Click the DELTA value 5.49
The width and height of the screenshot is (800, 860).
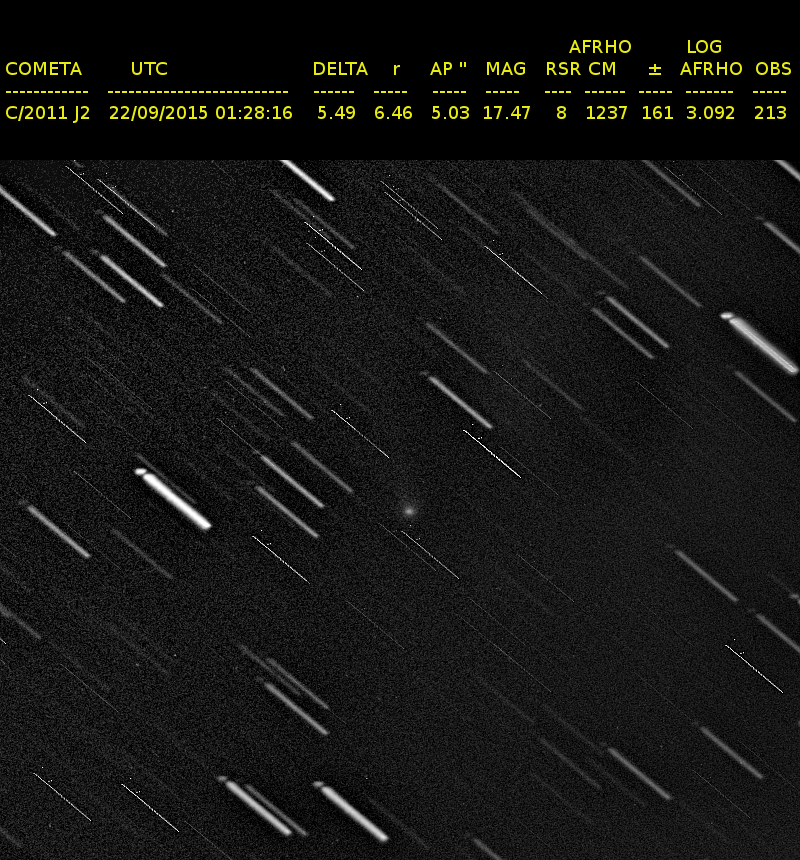tap(336, 113)
